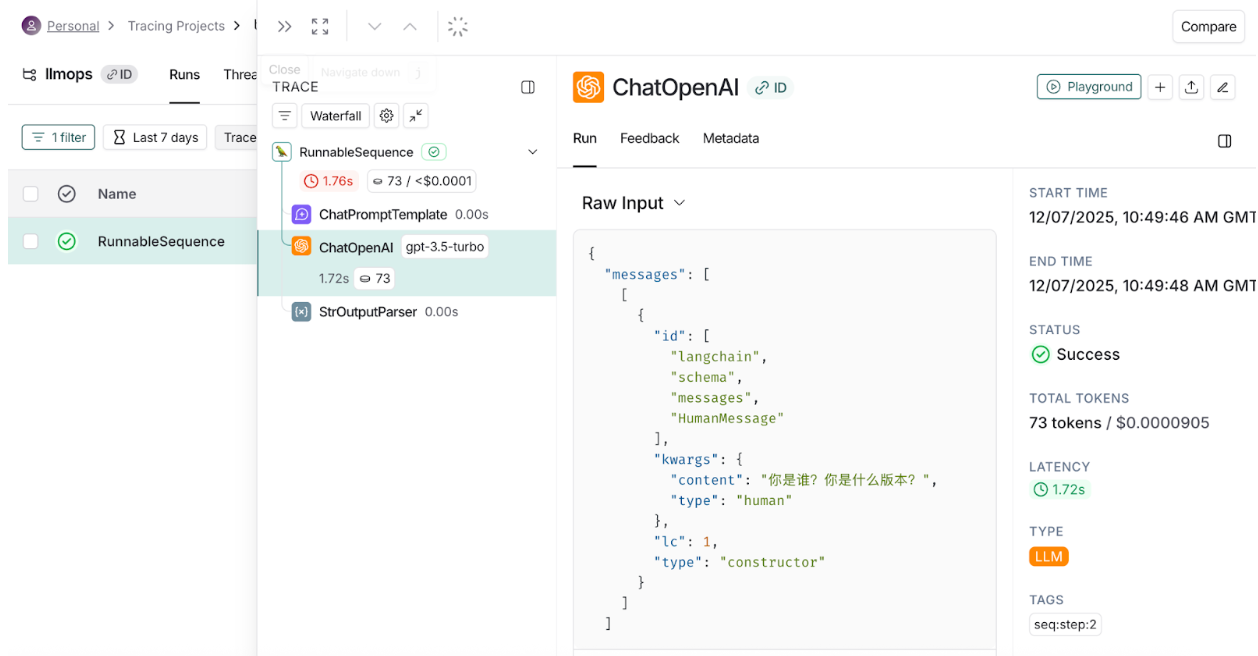
Task: Click the Compare button
Action: pyautogui.click(x=1208, y=27)
